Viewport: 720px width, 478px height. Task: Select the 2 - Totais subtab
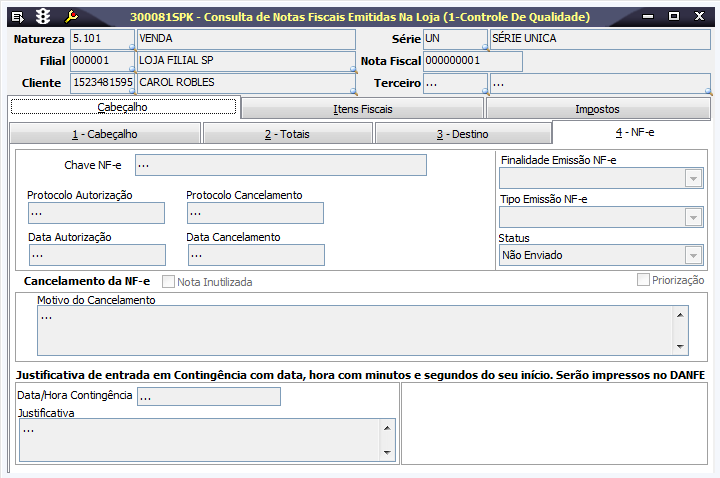tap(288, 134)
